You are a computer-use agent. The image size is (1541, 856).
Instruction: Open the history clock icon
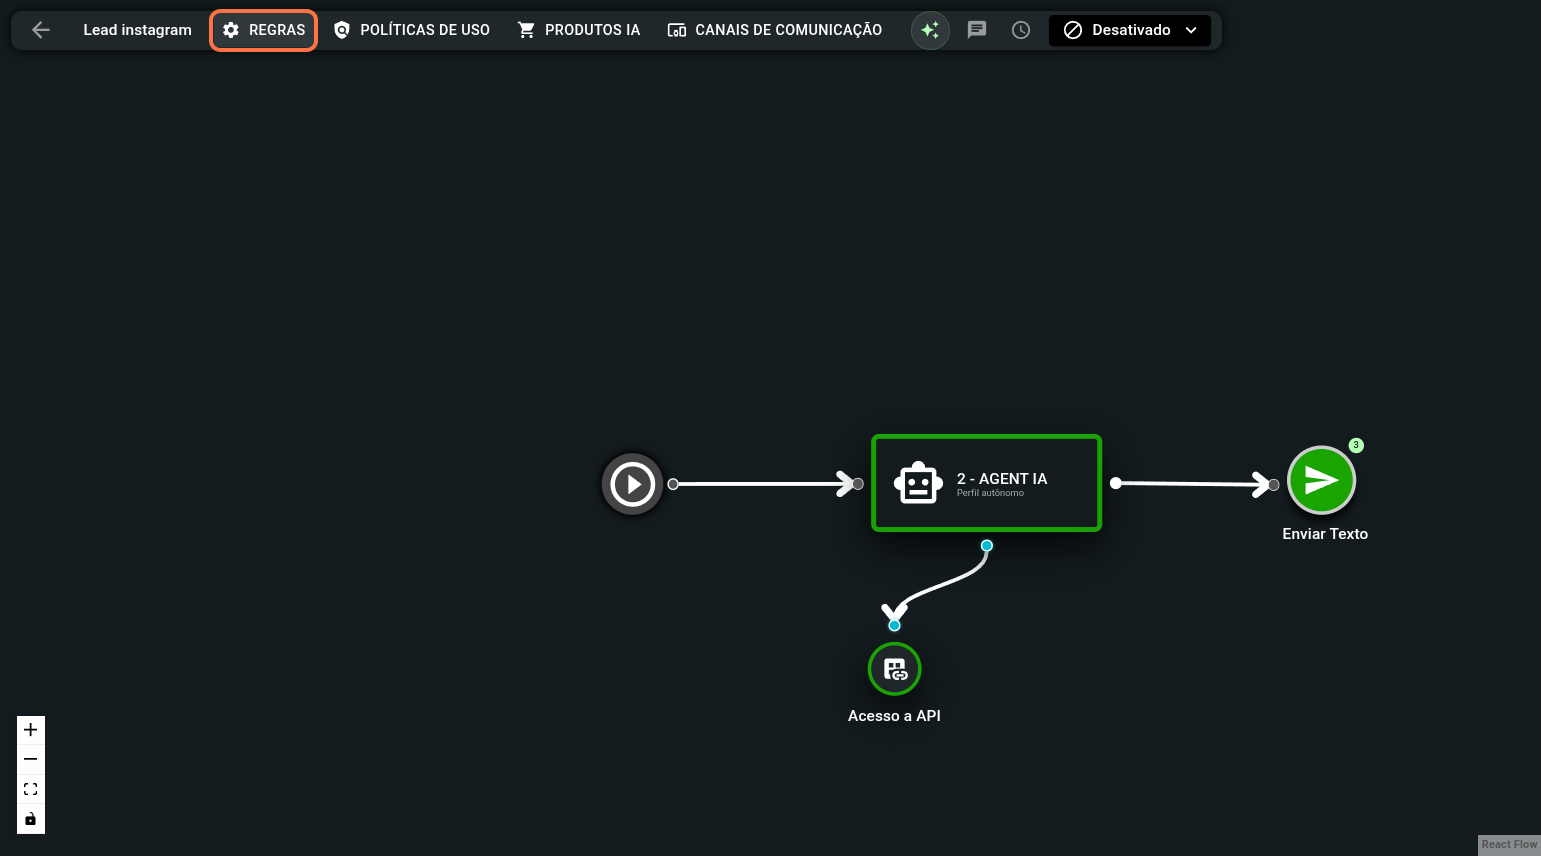[x=1021, y=30]
